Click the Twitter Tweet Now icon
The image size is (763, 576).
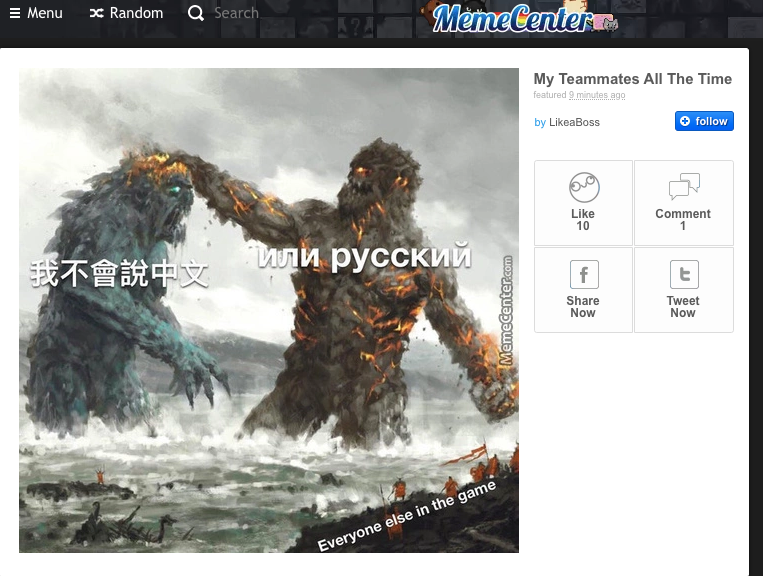pyautogui.click(x=684, y=274)
